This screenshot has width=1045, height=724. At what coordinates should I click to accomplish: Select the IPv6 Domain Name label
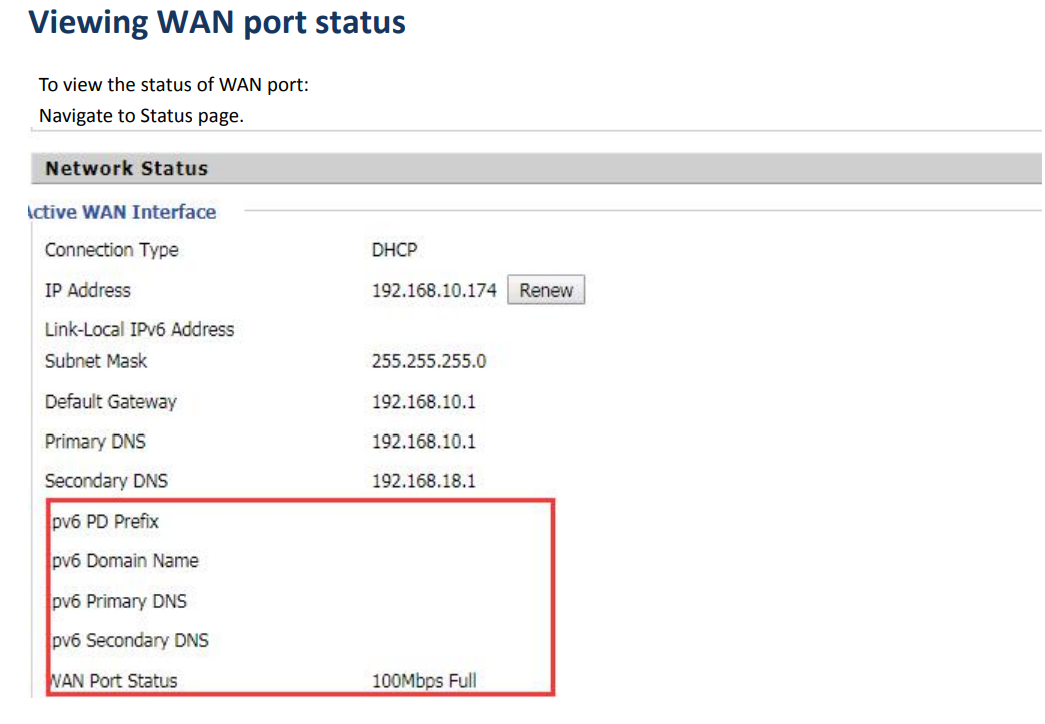click(x=125, y=561)
